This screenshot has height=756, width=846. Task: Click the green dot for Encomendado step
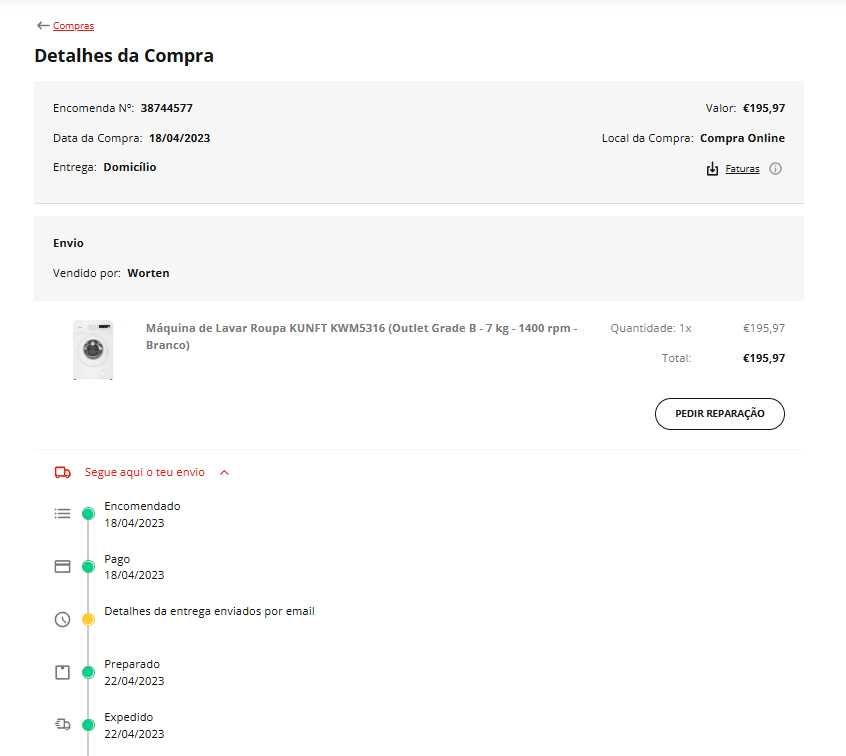click(x=88, y=513)
